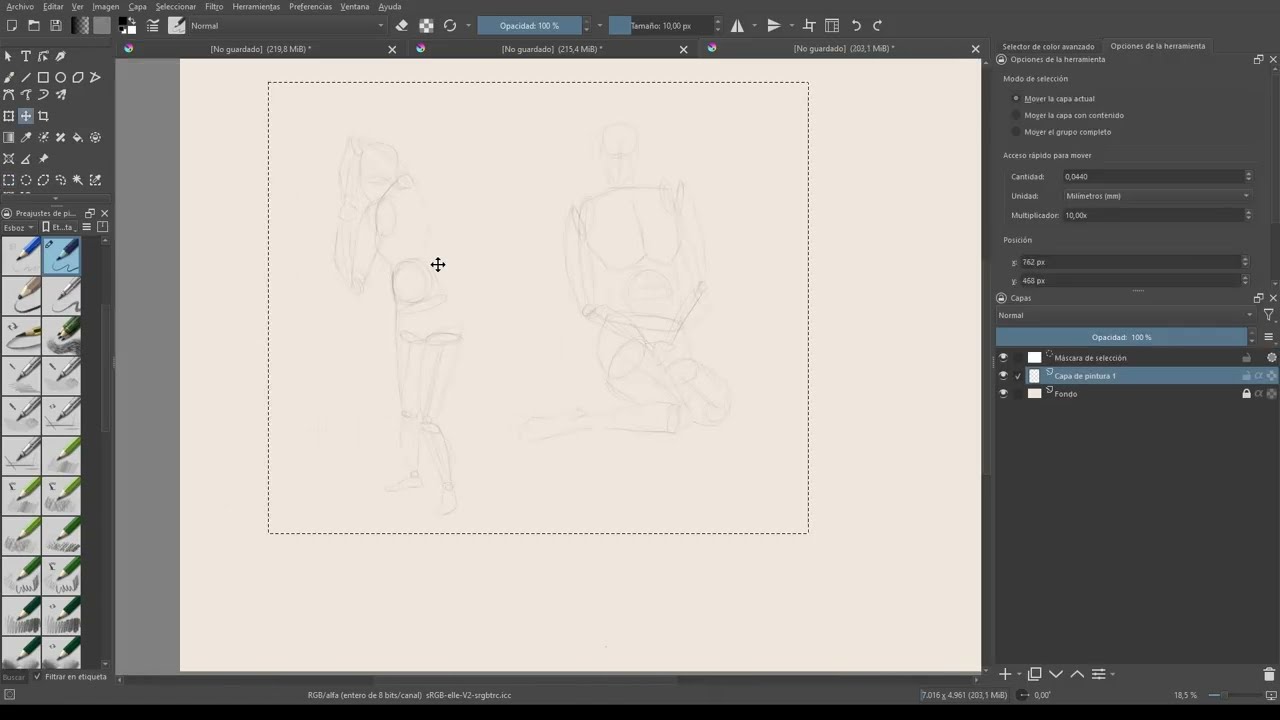The width and height of the screenshot is (1280, 720).
Task: Select the Move tool in toolbox
Action: (26, 116)
